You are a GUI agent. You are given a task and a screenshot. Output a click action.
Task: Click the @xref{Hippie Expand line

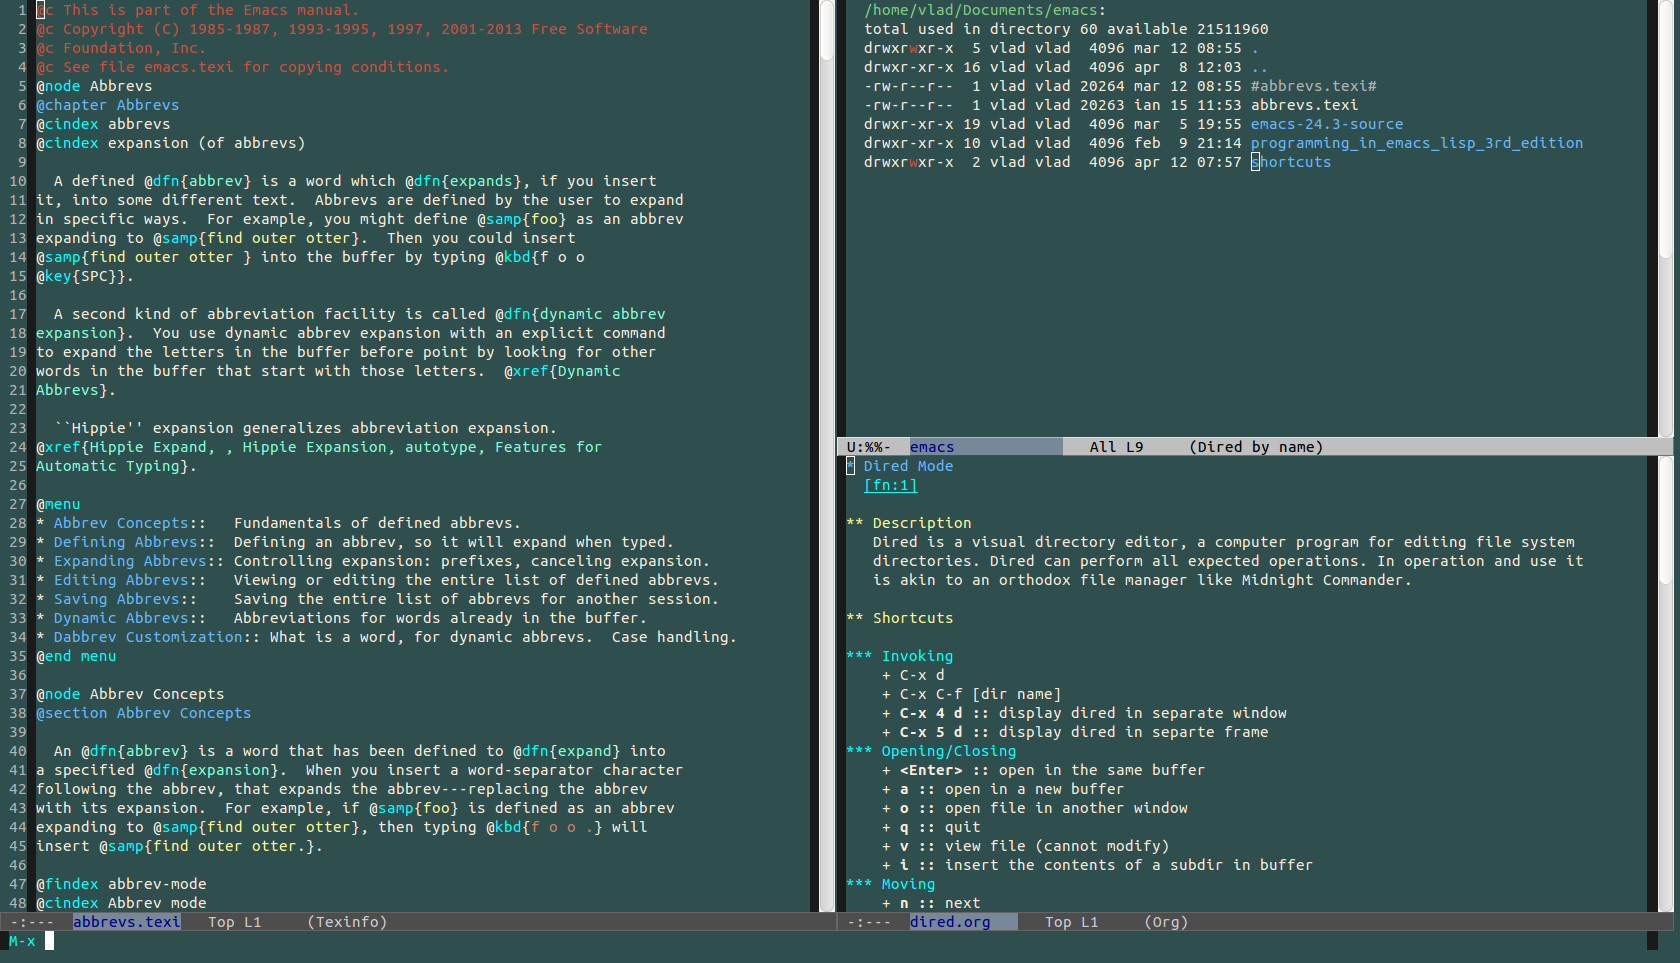319,447
